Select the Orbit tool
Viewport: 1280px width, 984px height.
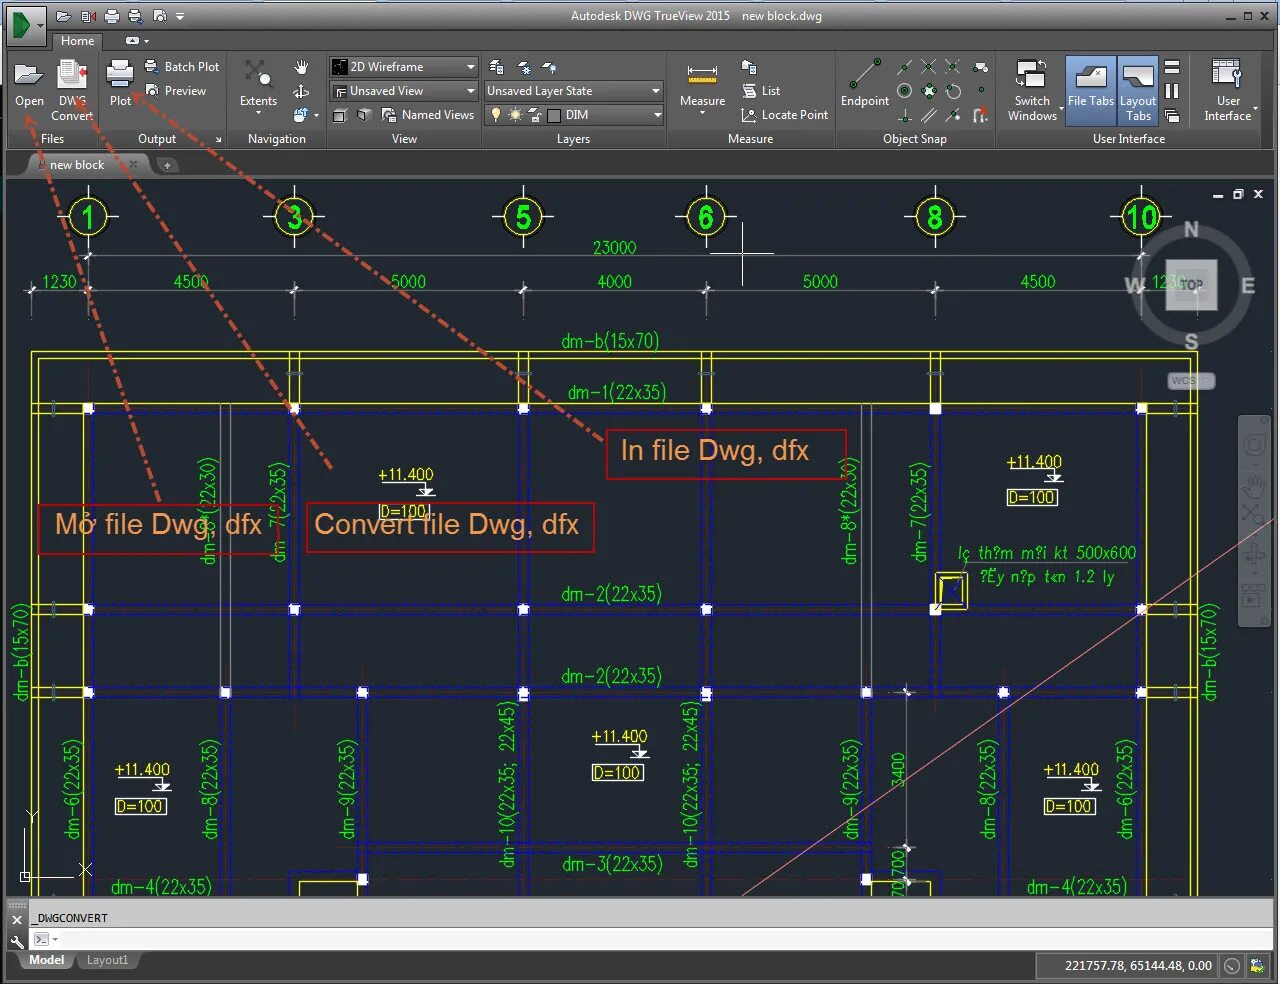pos(301,91)
